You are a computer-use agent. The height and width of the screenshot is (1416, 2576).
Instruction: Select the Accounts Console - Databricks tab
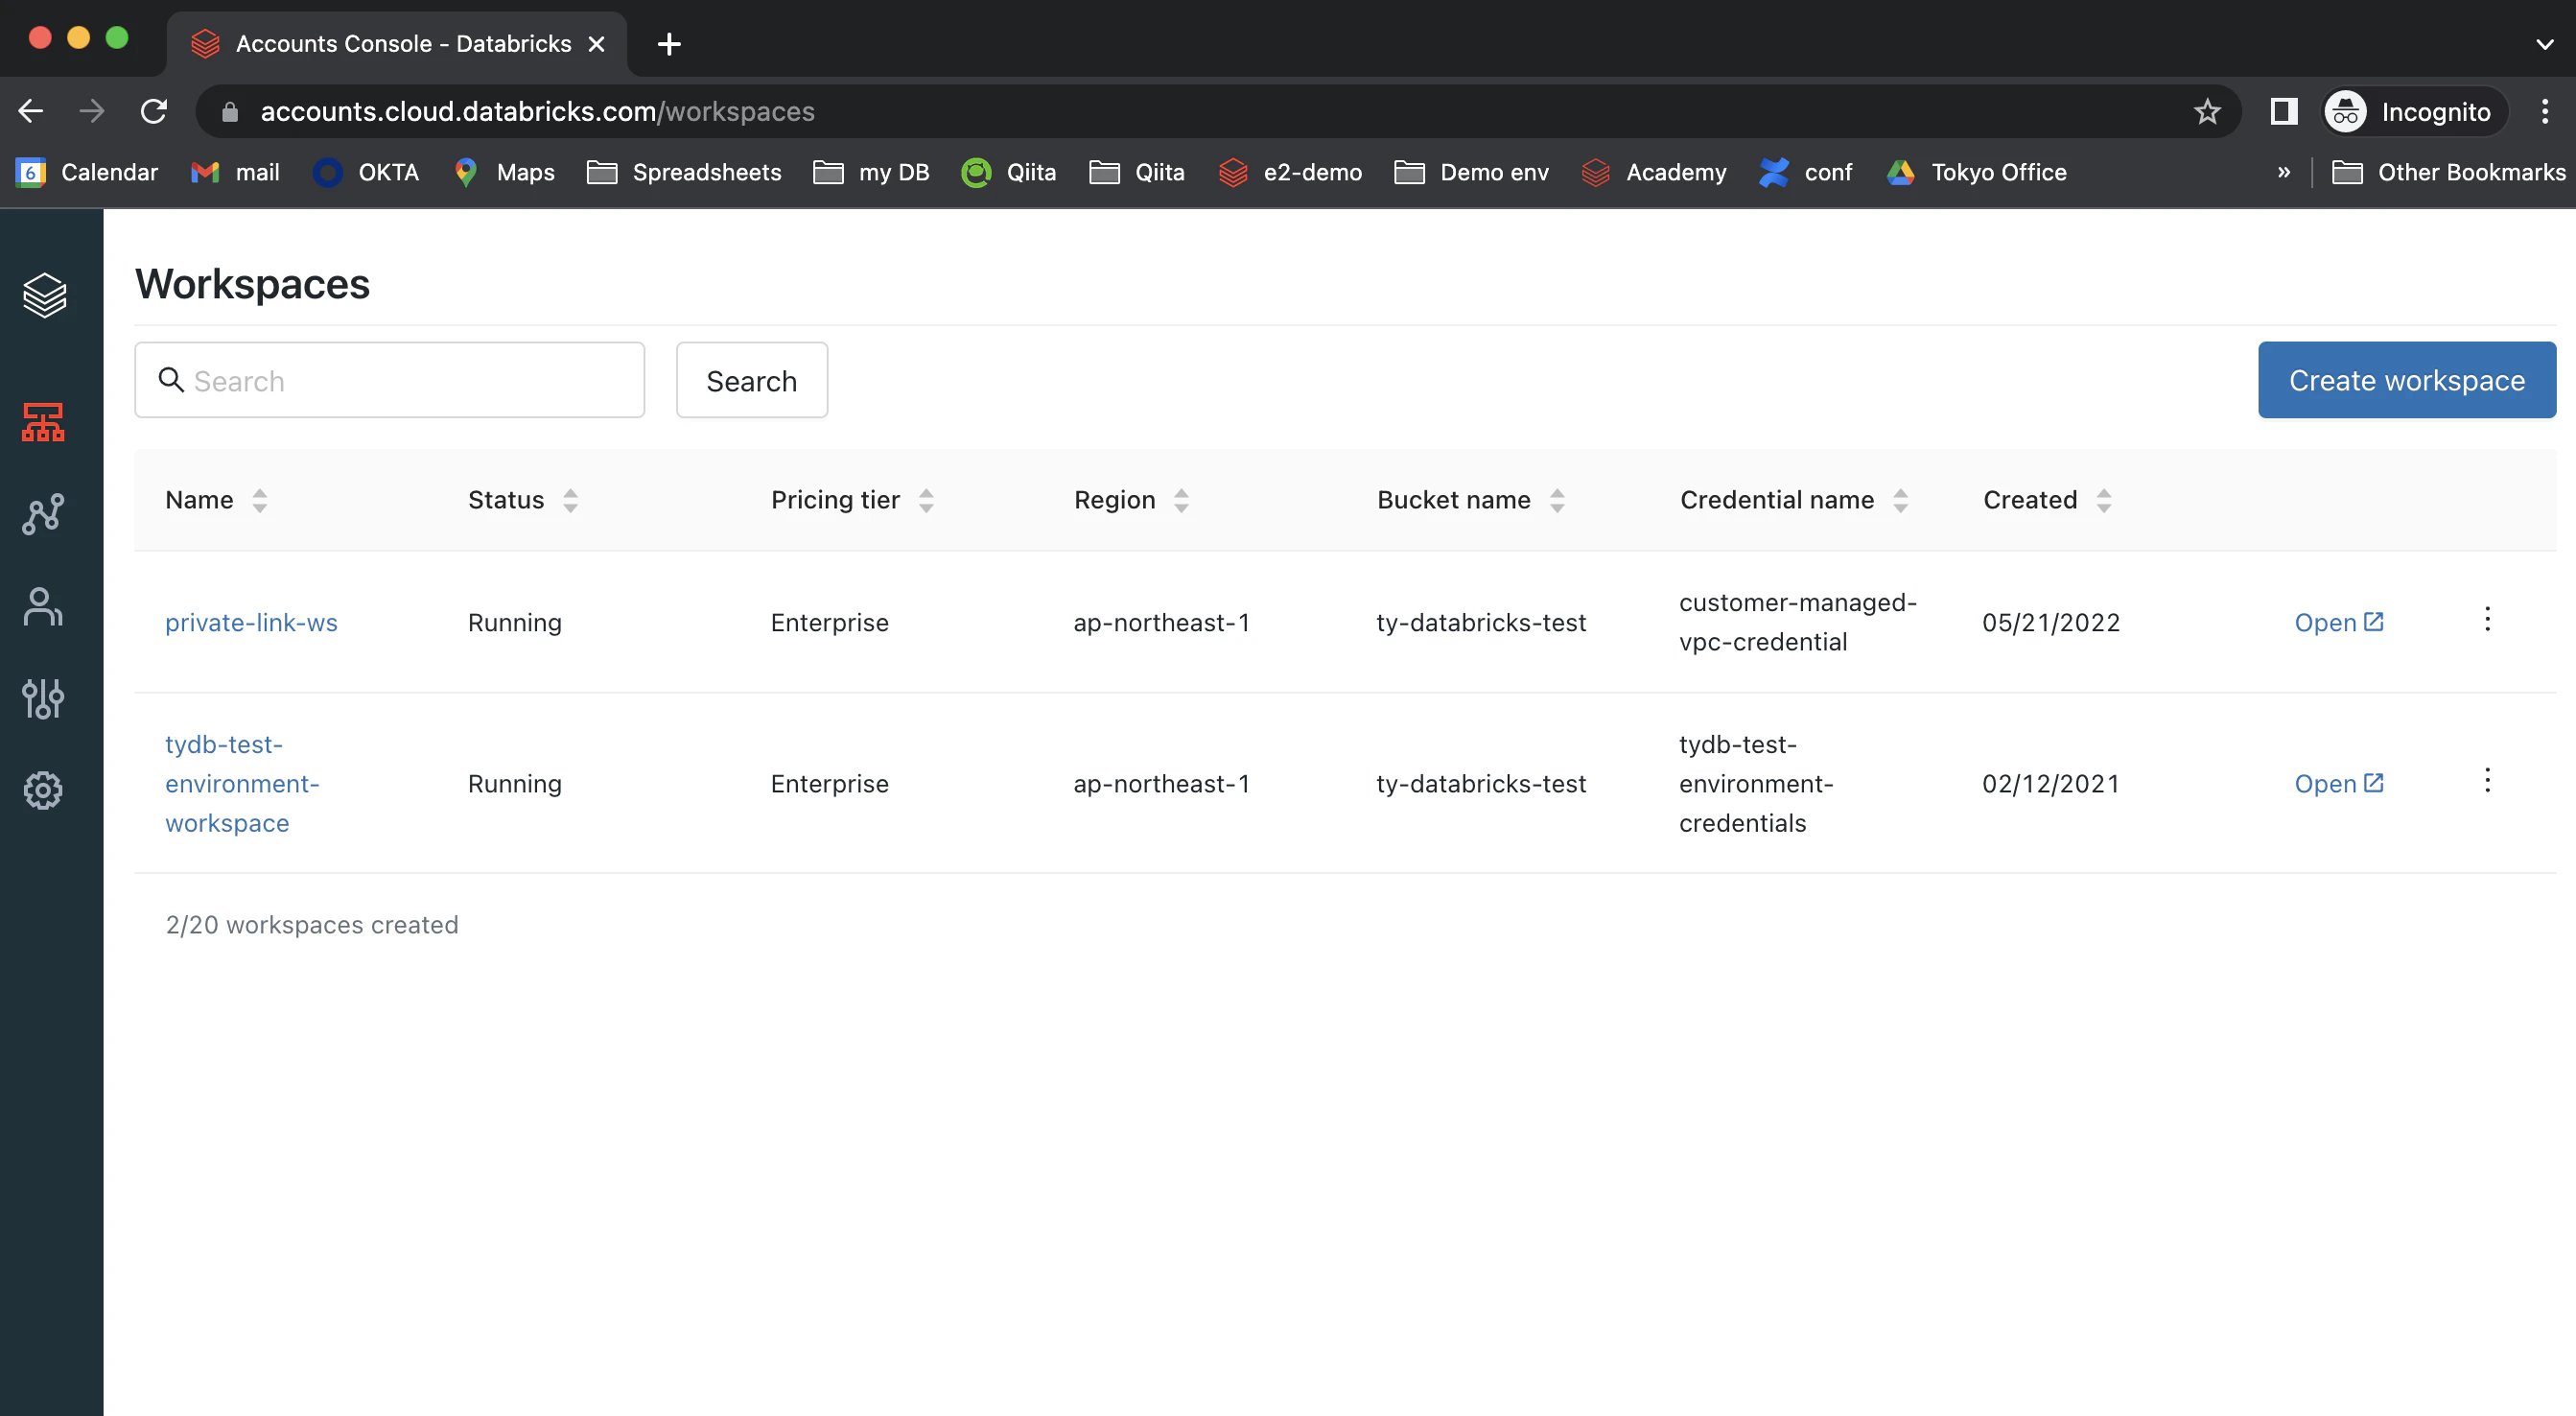[397, 44]
